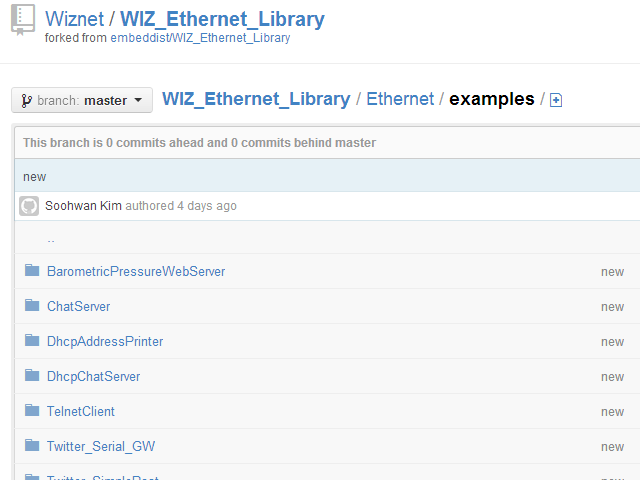Open the 'new' commit message in header
Image resolution: width=640 pixels, height=480 pixels.
[x=35, y=177]
